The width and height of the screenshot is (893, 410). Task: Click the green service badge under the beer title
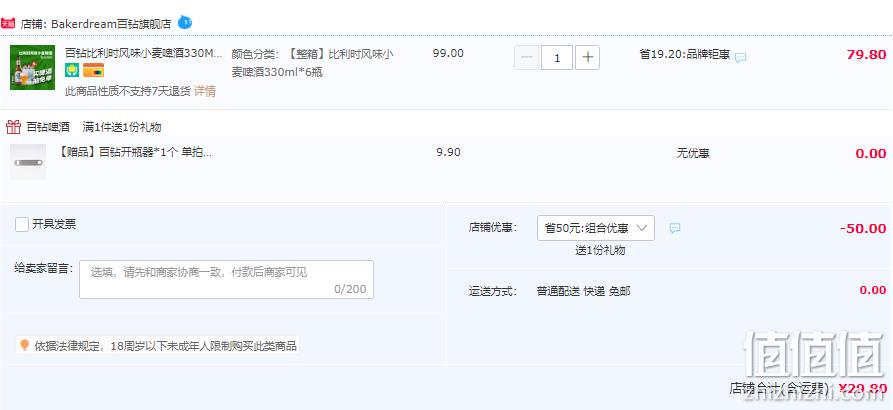click(x=72, y=70)
